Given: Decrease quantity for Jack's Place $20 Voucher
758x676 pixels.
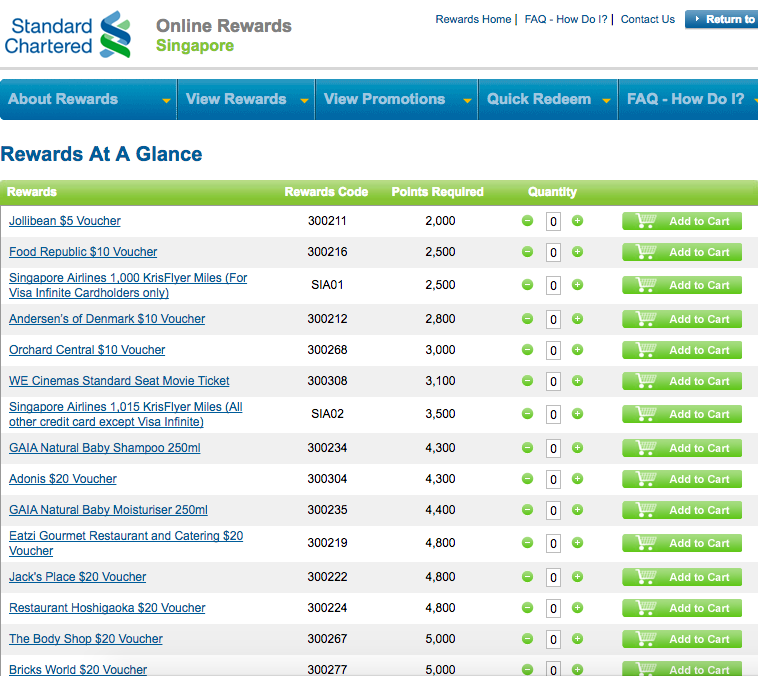Looking at the screenshot, I should (x=527, y=577).
